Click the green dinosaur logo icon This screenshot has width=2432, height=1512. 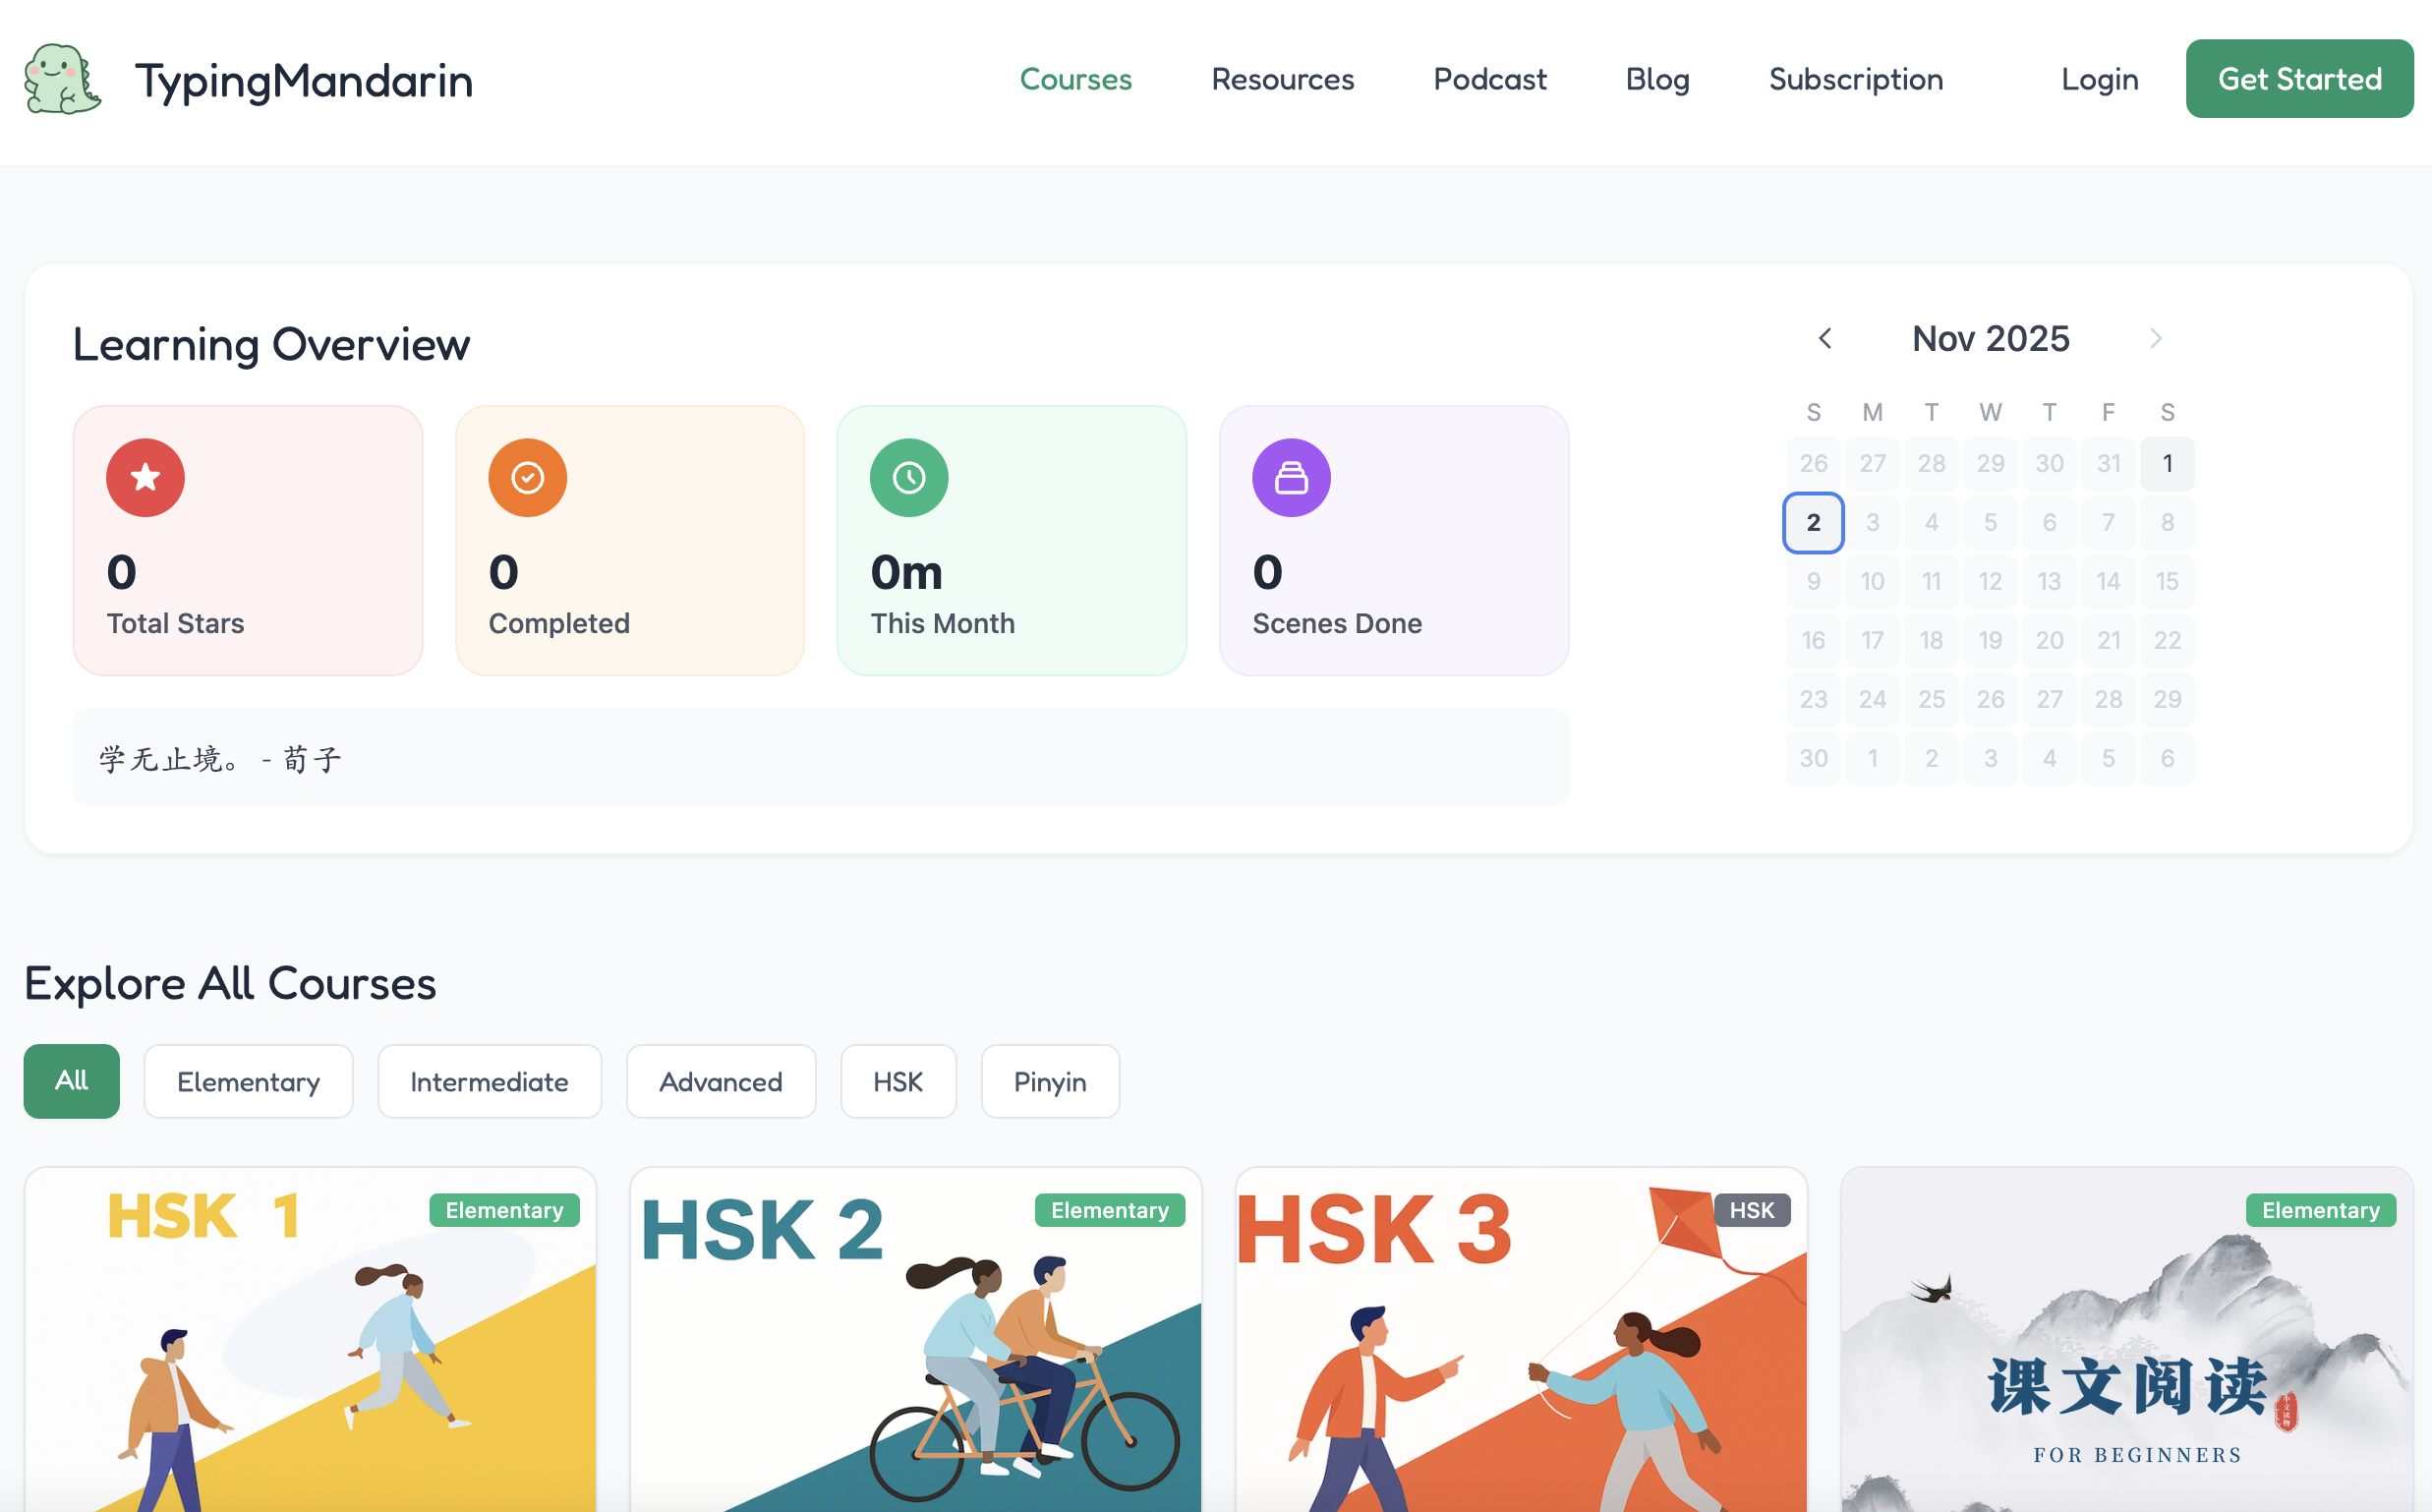[62, 79]
